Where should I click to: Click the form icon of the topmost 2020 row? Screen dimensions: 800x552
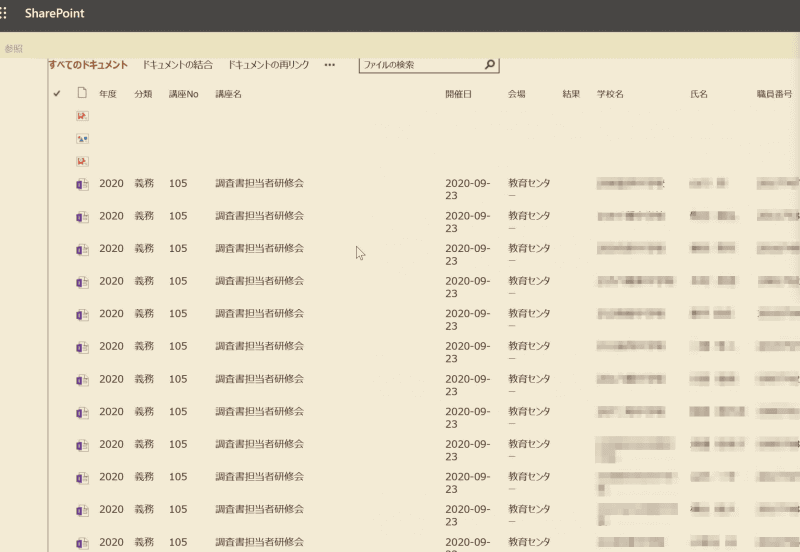pyautogui.click(x=82, y=184)
